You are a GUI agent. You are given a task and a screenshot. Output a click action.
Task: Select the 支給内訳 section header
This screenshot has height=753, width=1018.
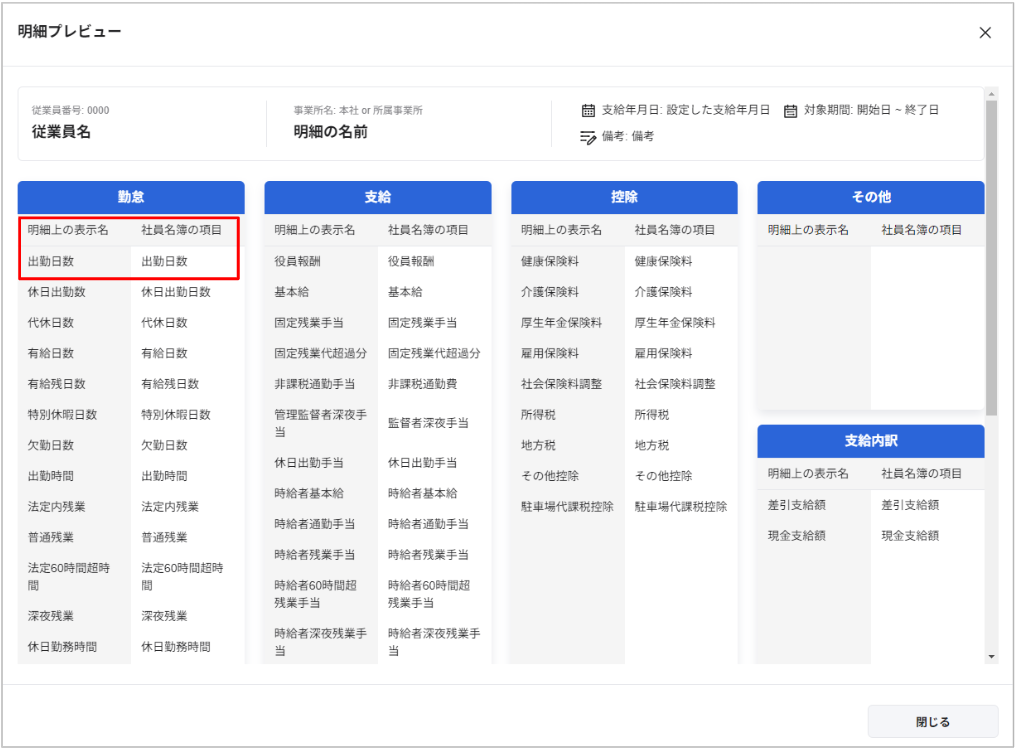(870, 441)
